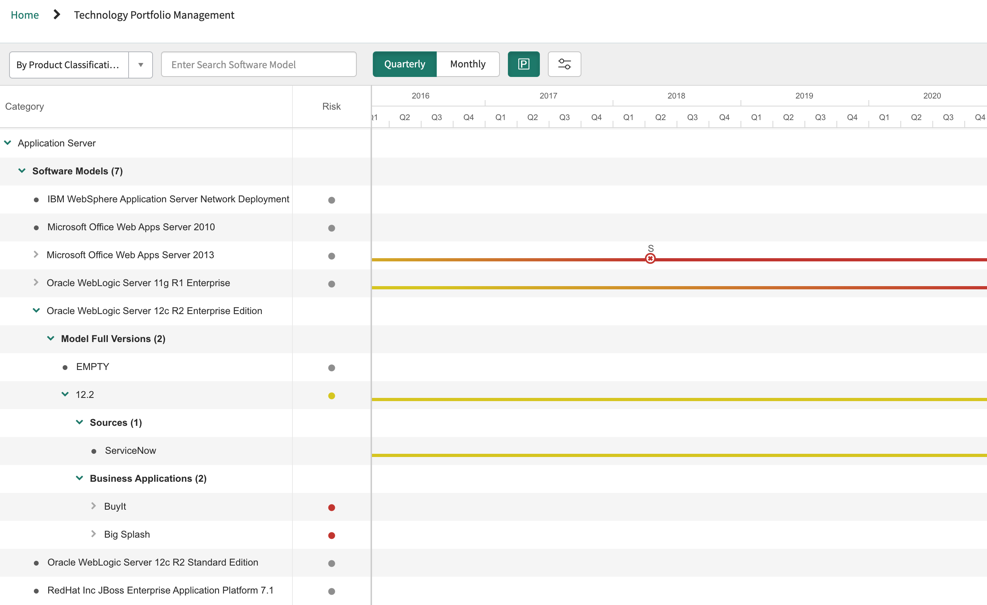
Task: Click the S end-of-support marker on timeline
Action: pyautogui.click(x=650, y=258)
